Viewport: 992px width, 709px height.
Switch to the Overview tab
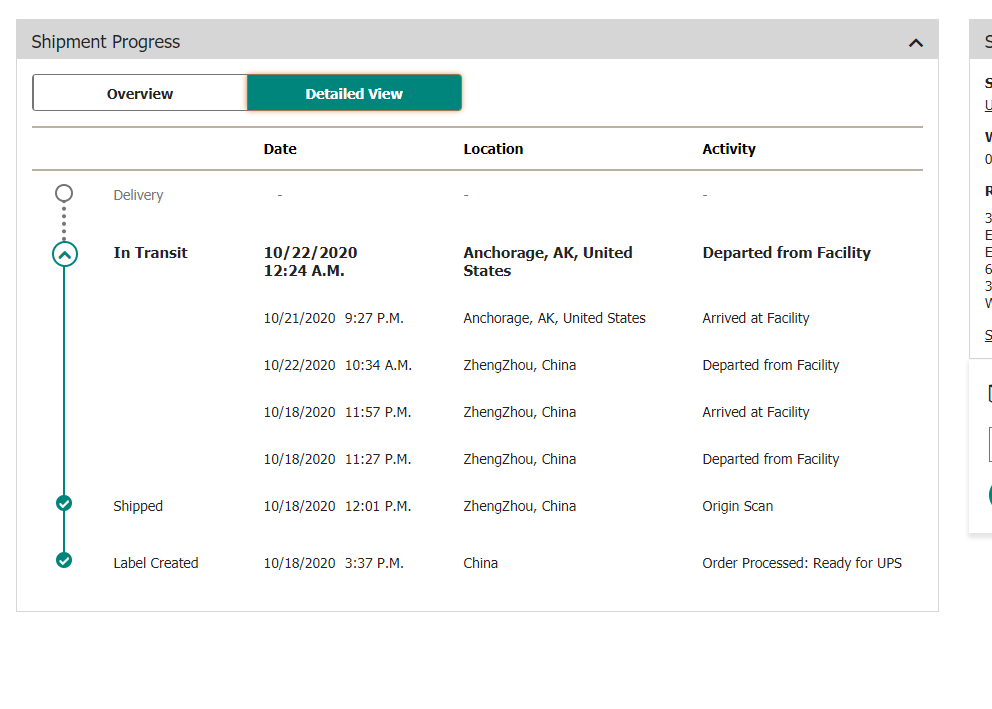point(140,94)
